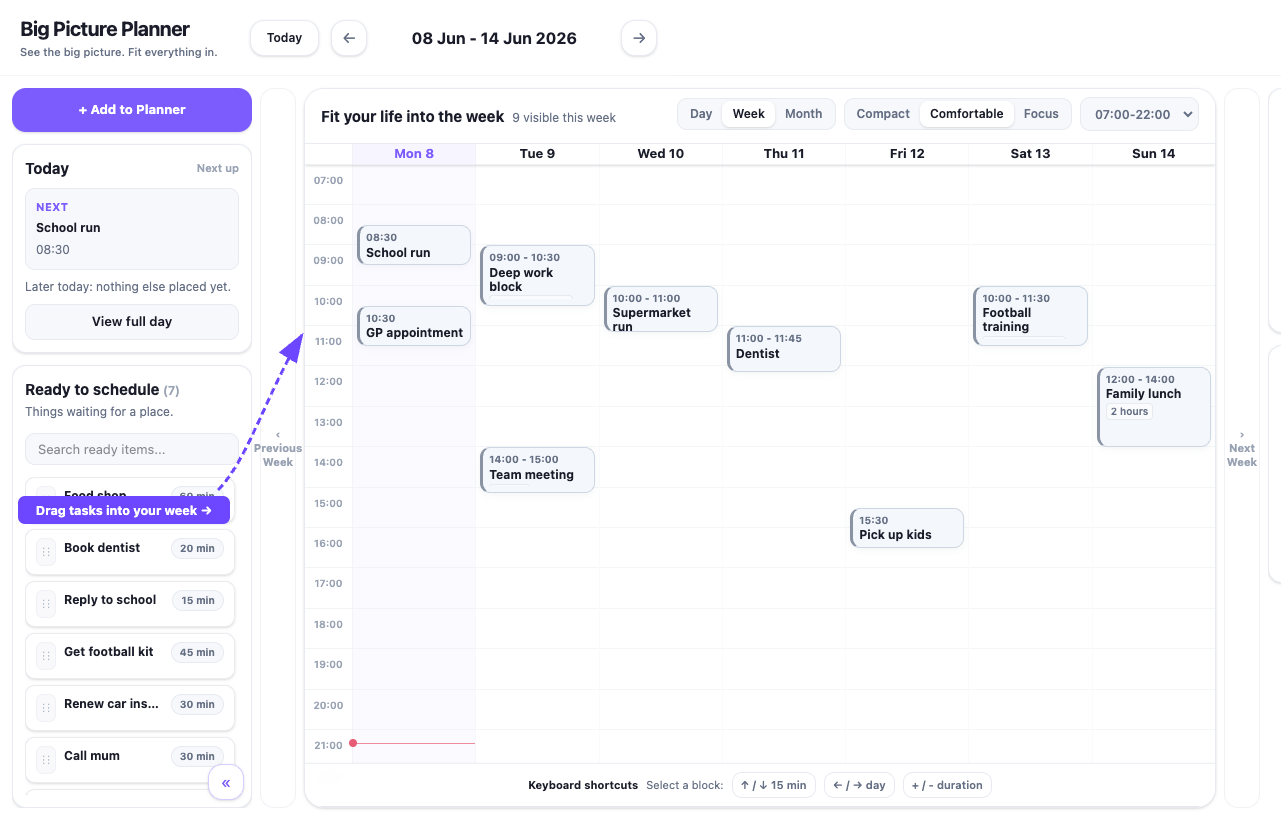The image size is (1281, 820).
Task: Click the 08 Jun - 14 Jun 2026 date range
Action: coord(494,38)
